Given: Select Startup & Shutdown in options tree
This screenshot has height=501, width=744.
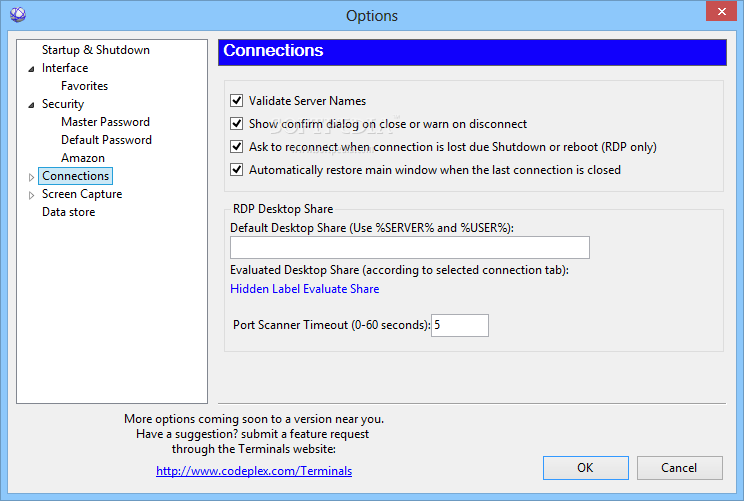Looking at the screenshot, I should pos(96,50).
